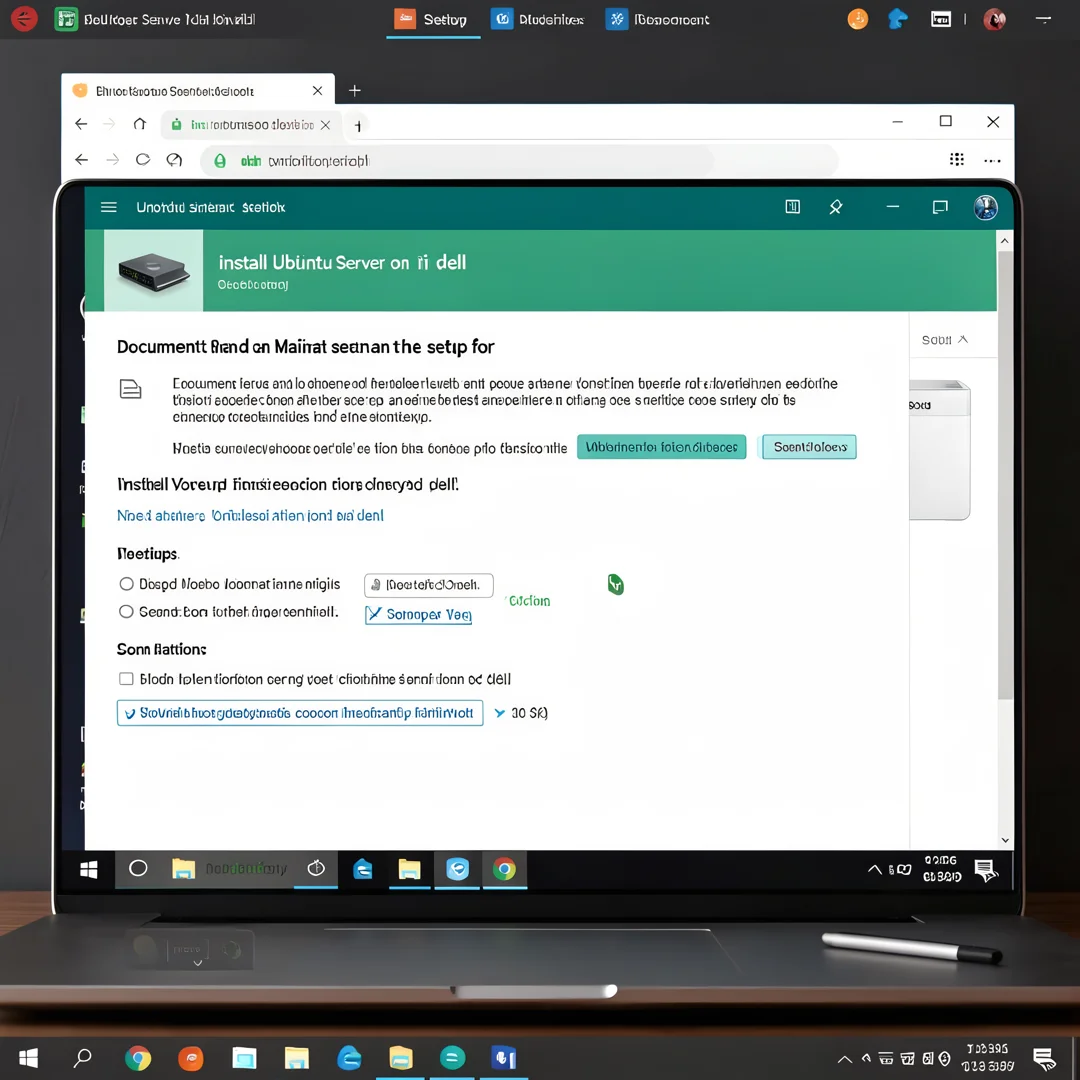Follow the blue 'Noed ahentere' link

(x=250, y=515)
